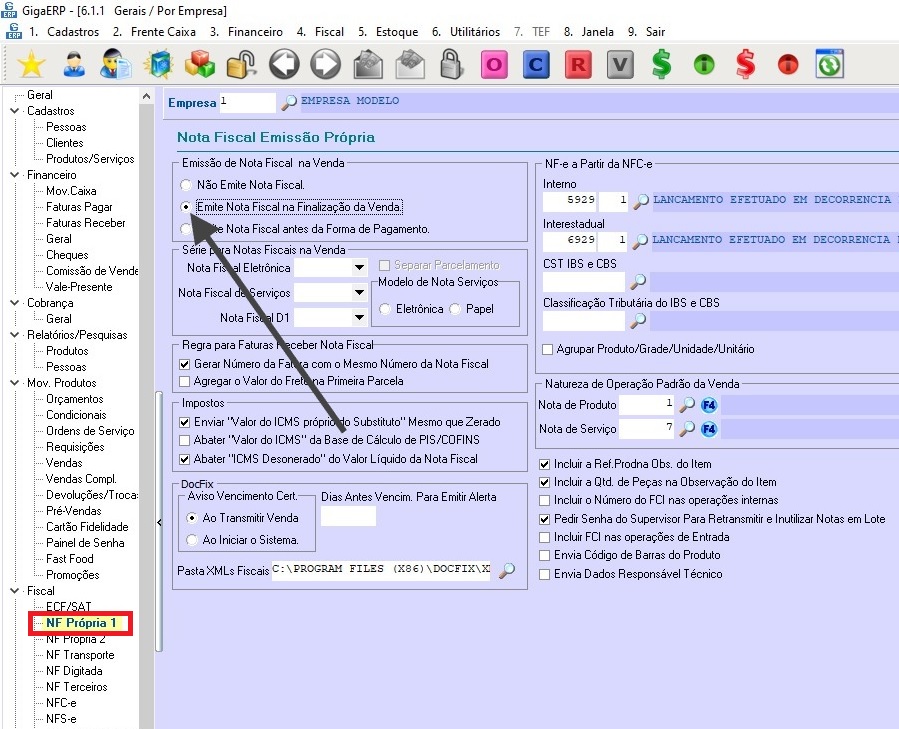Click the sidebar vertical scrollbar

157,520
